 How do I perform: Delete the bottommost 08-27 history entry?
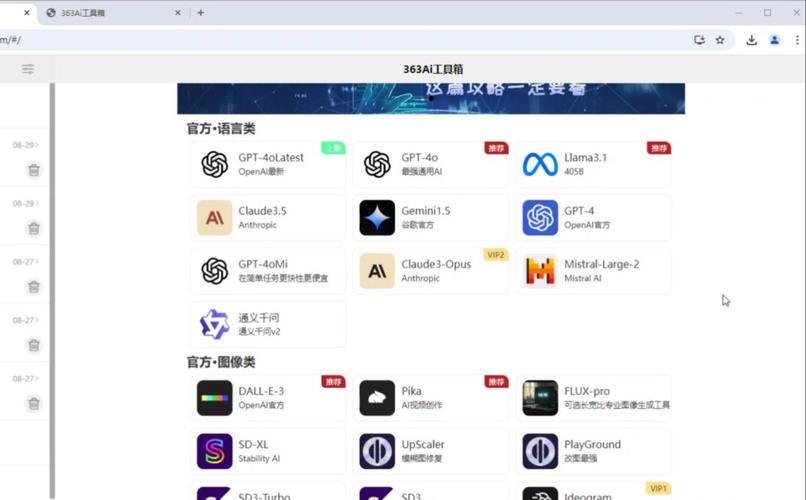tap(34, 403)
